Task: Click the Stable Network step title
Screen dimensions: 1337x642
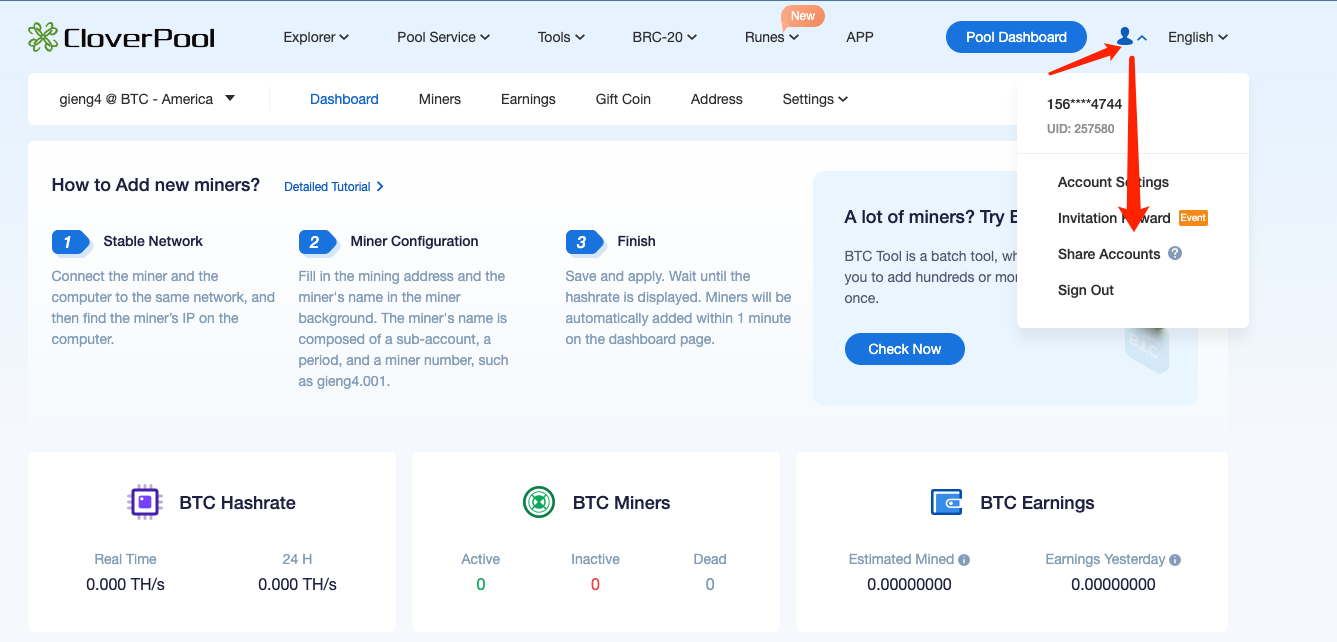Action: (153, 241)
